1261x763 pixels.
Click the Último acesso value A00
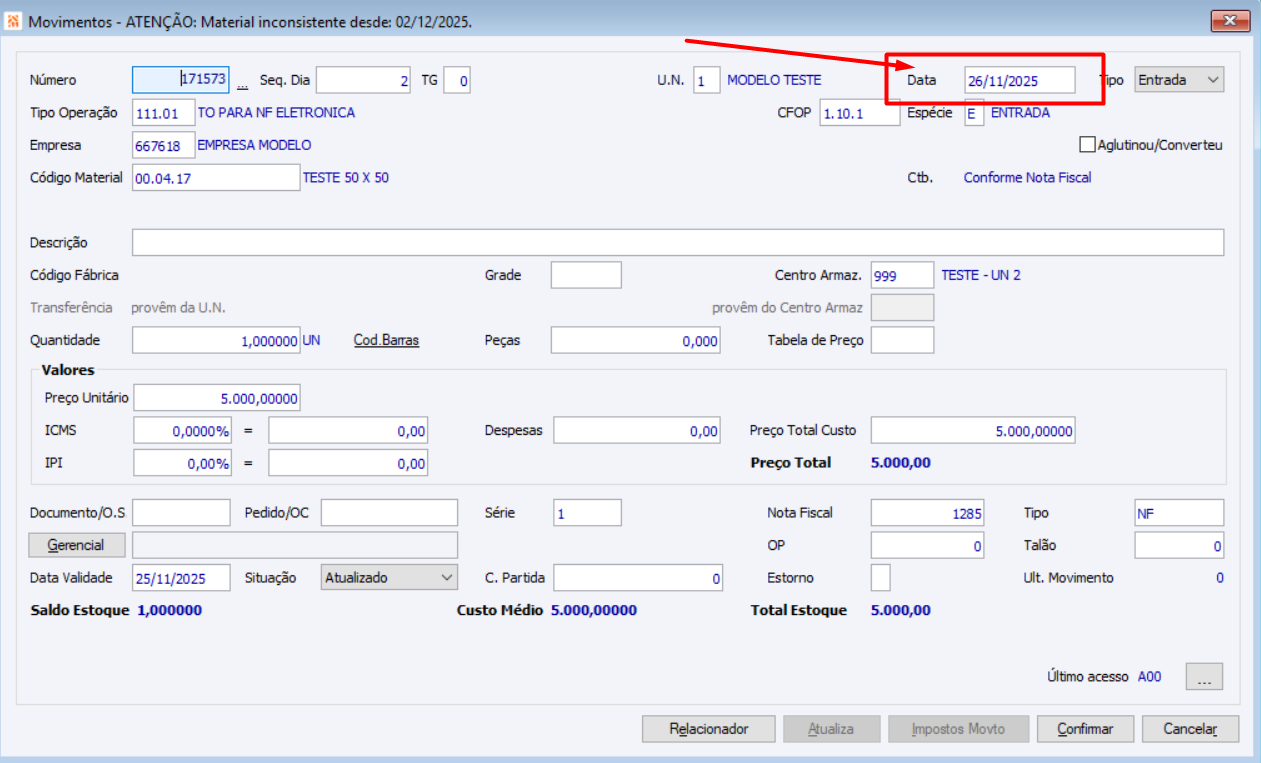(x=1150, y=677)
